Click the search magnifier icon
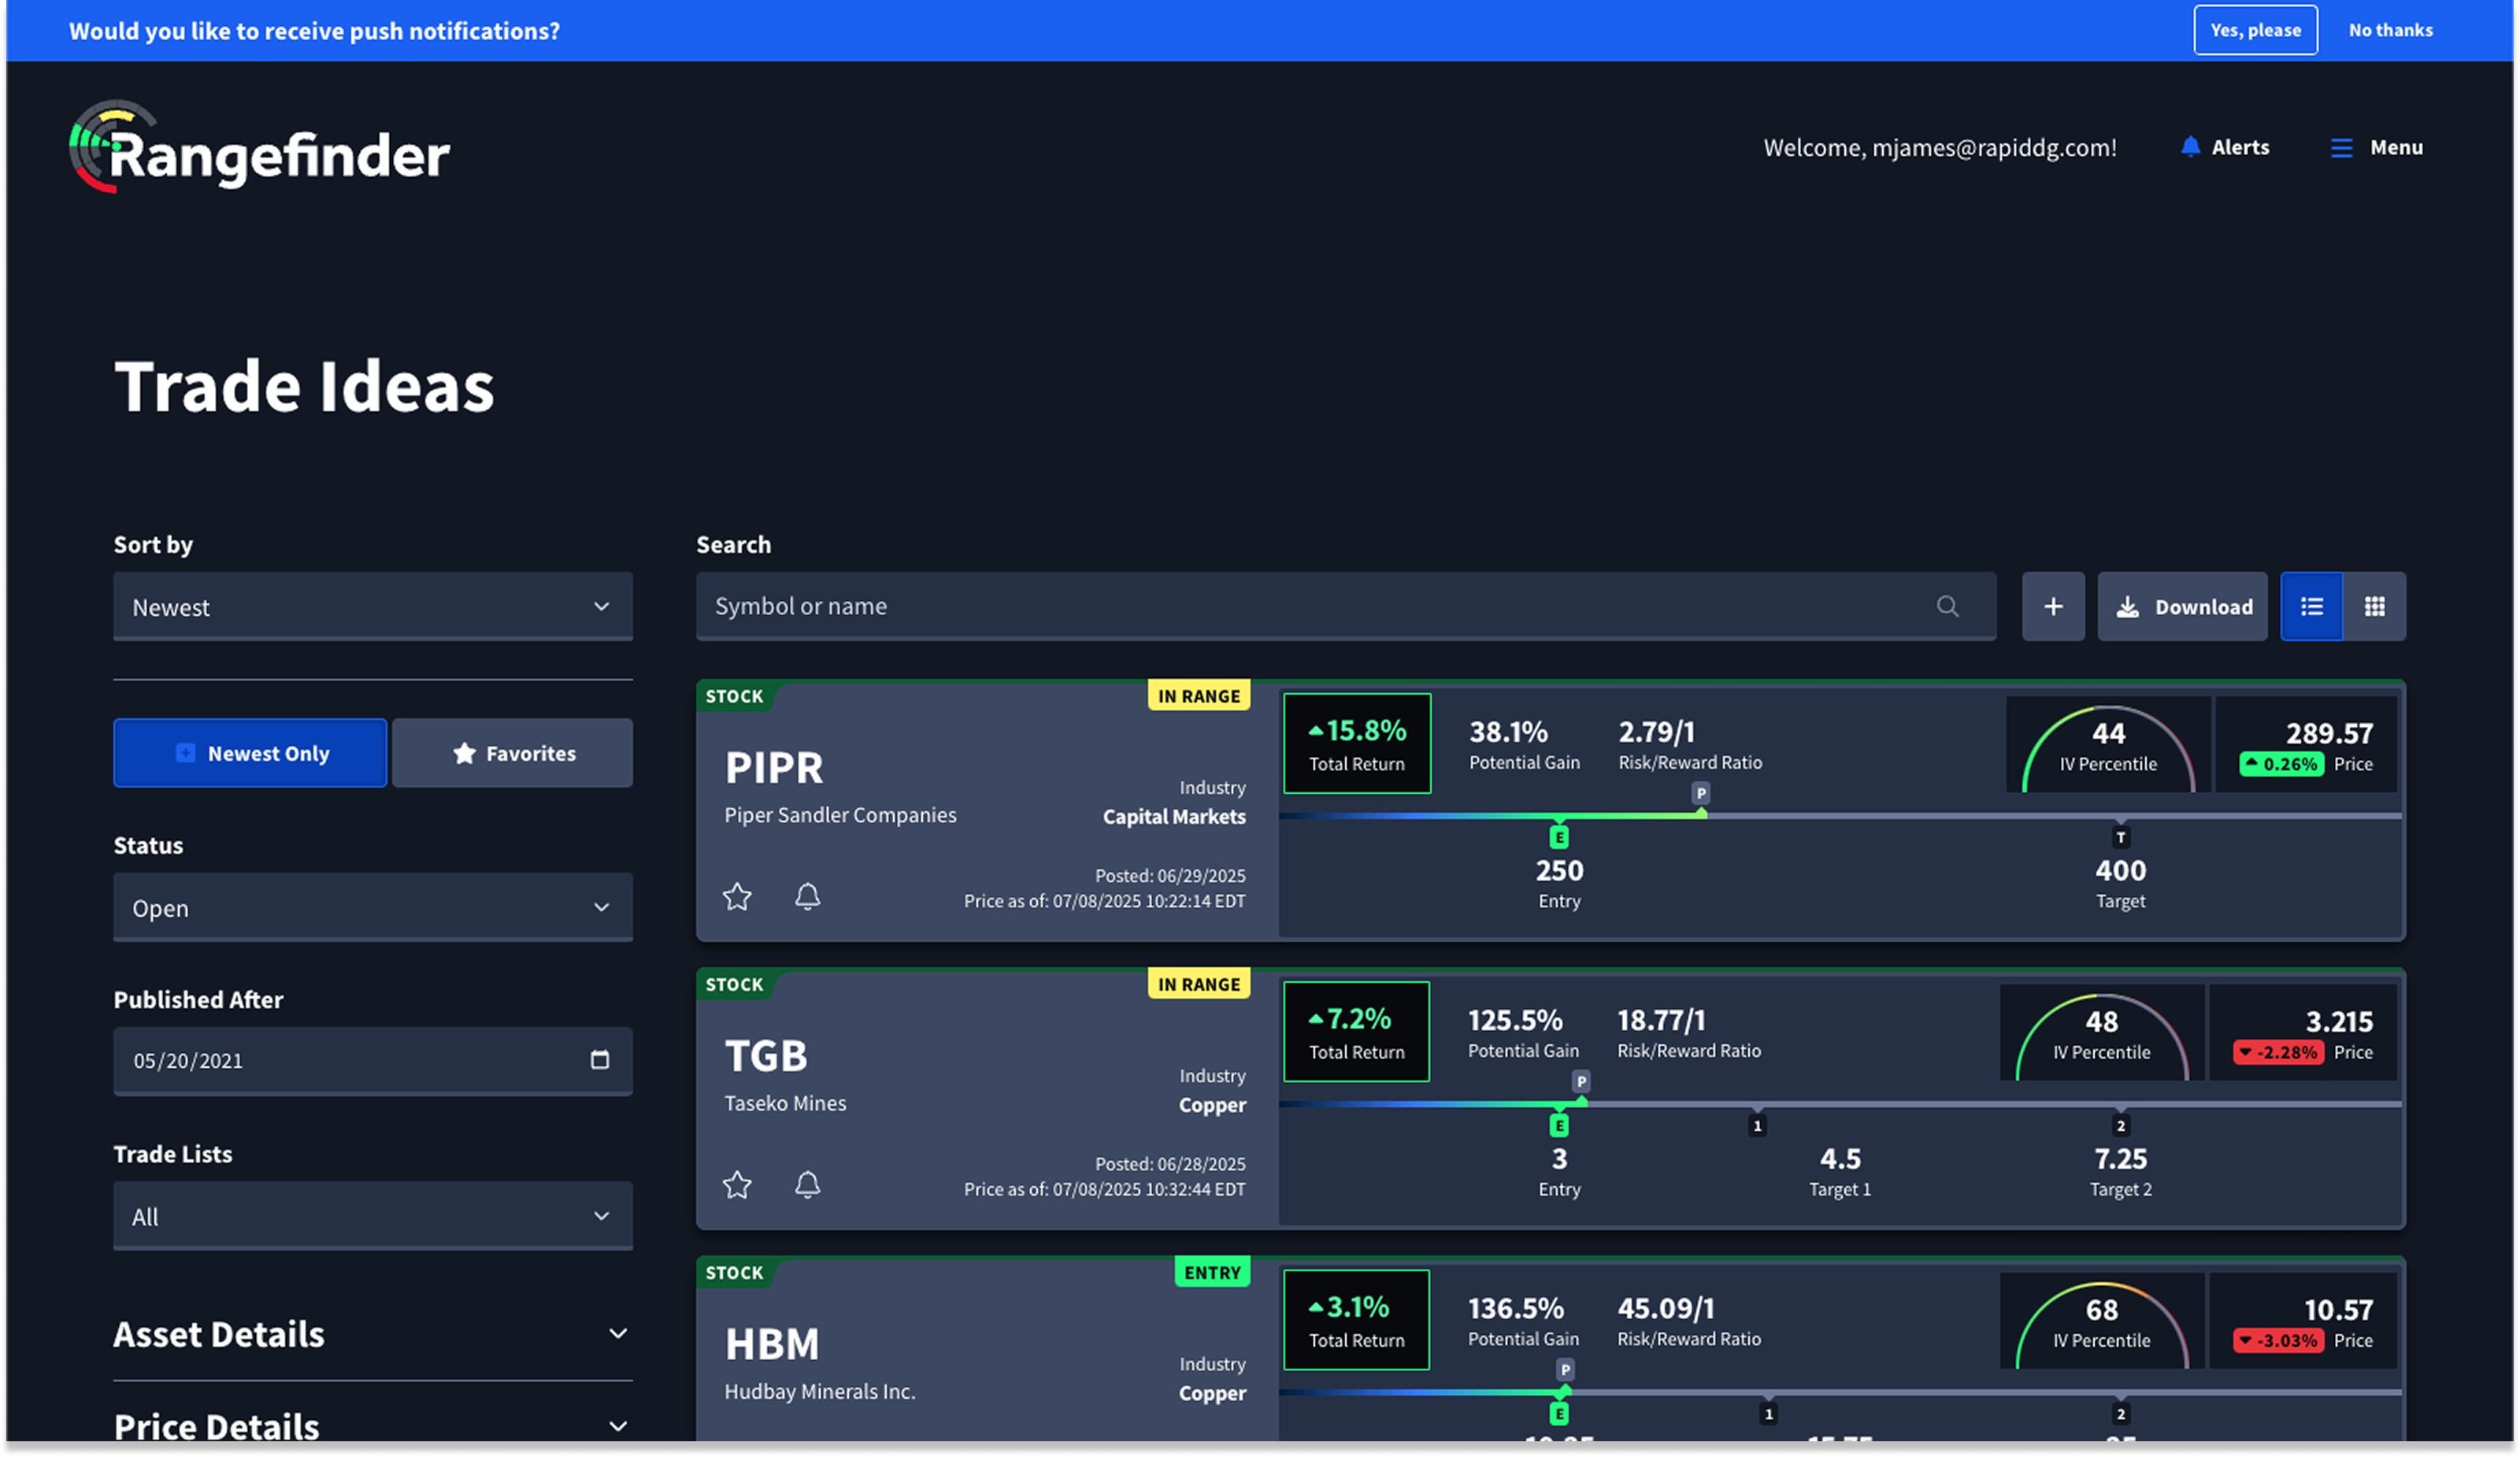 click(1947, 607)
